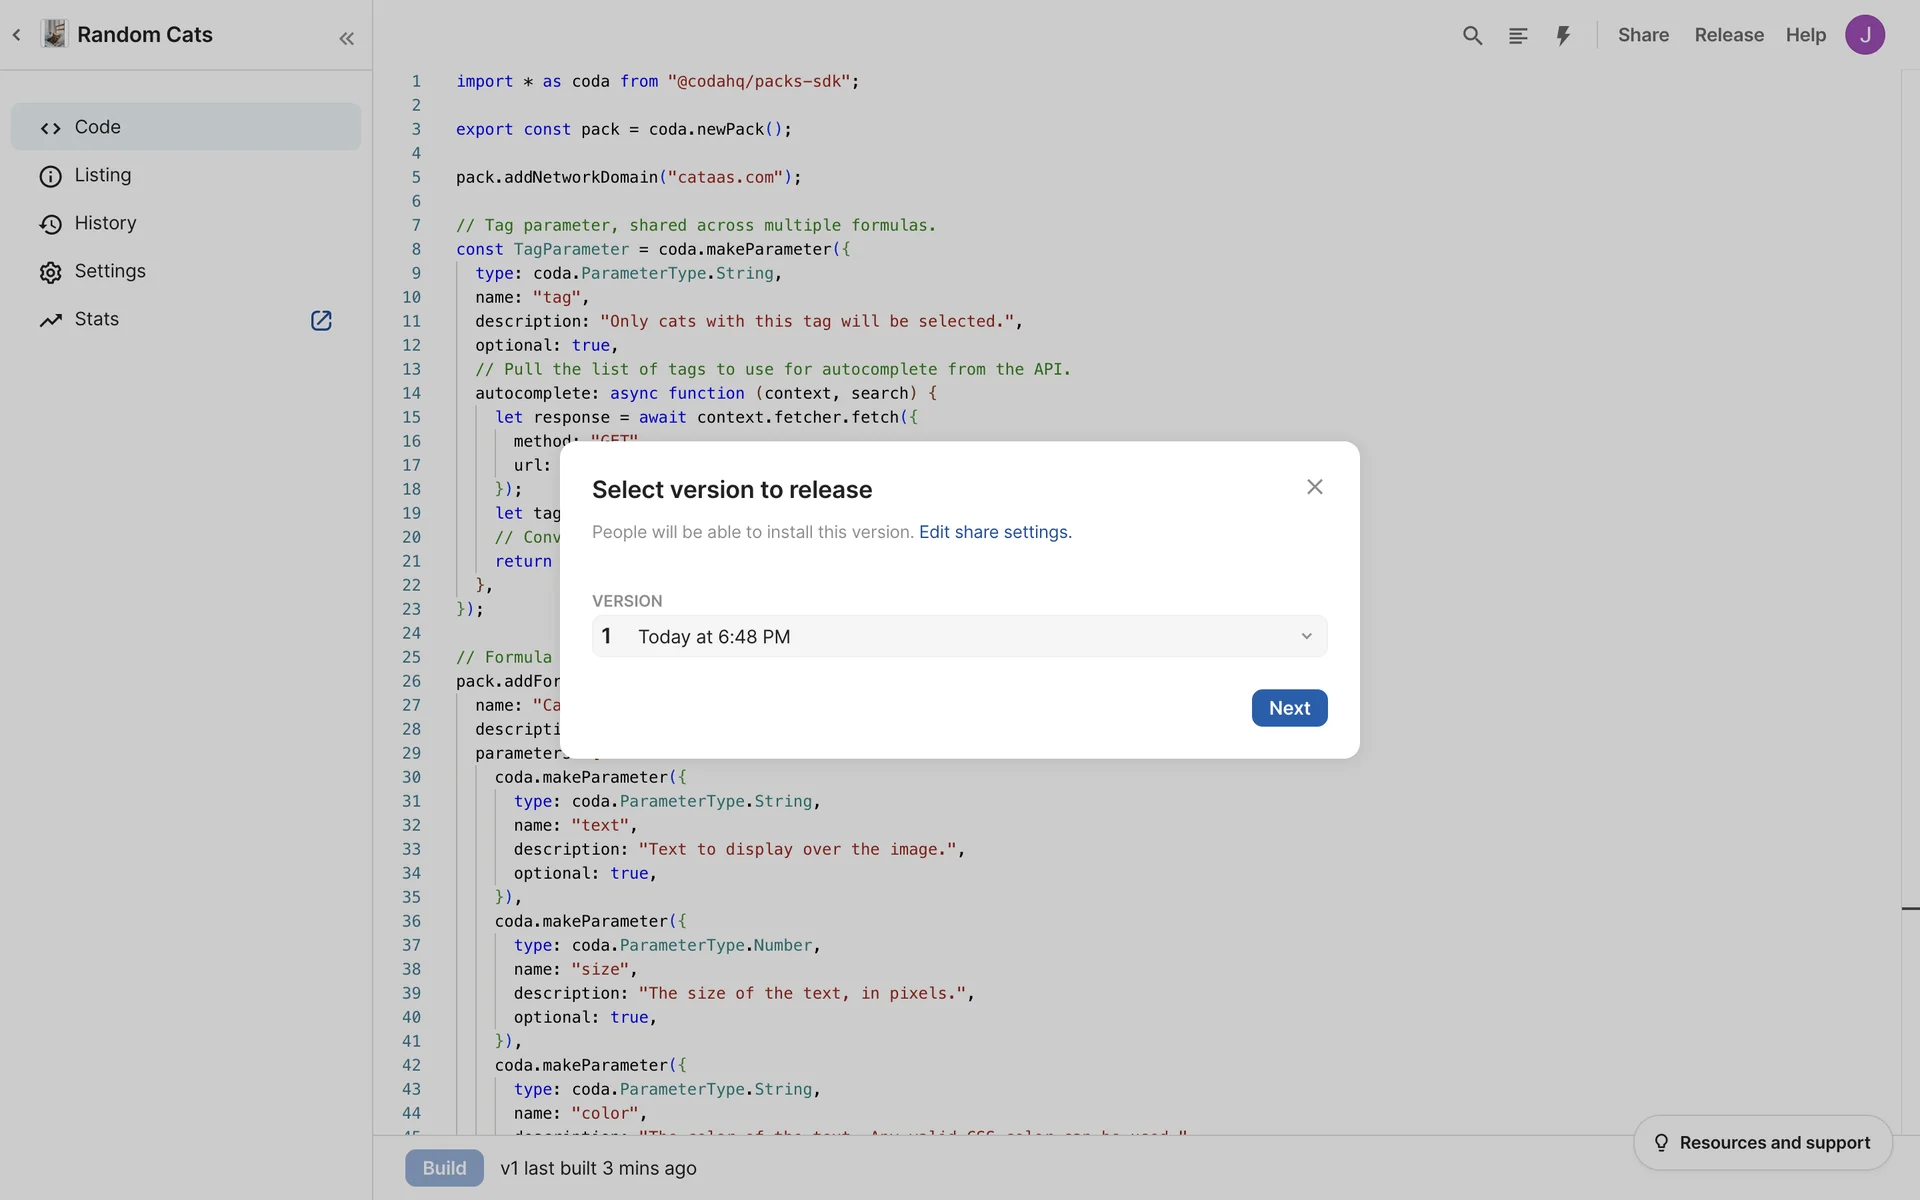Open the user avatar J menu
The width and height of the screenshot is (1920, 1200).
(1864, 35)
